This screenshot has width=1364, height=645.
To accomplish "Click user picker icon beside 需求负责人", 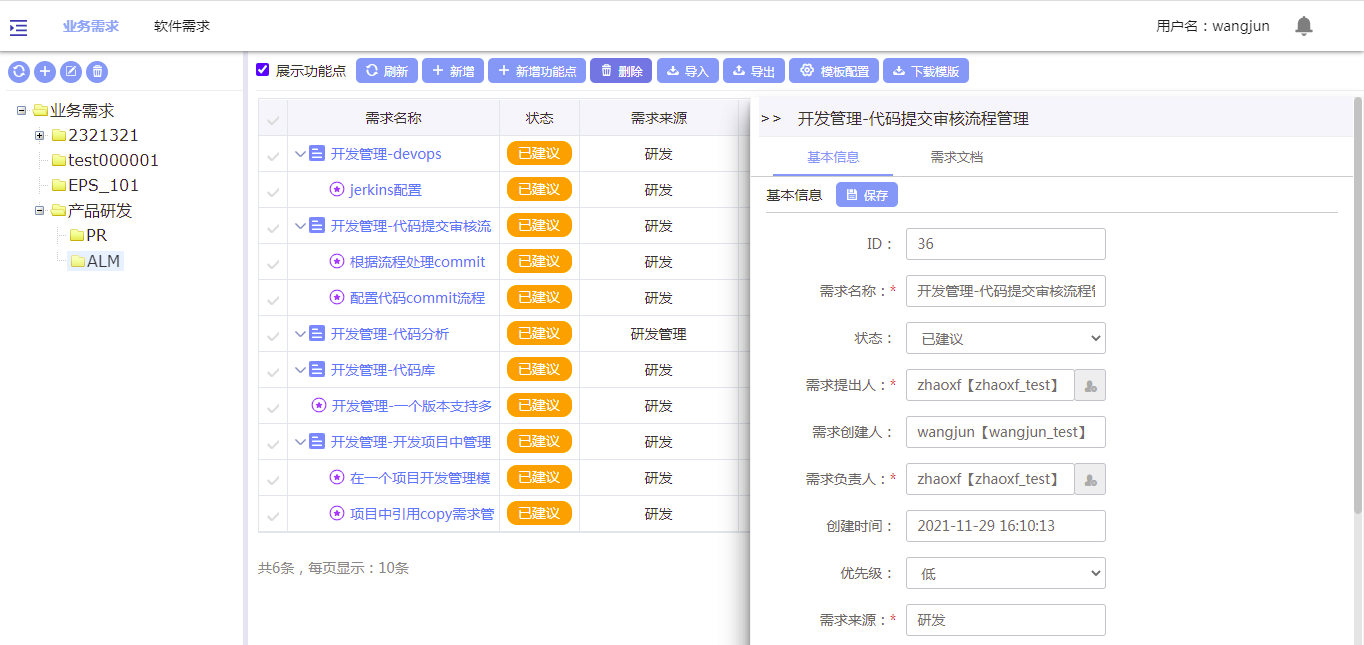I will click(x=1090, y=479).
